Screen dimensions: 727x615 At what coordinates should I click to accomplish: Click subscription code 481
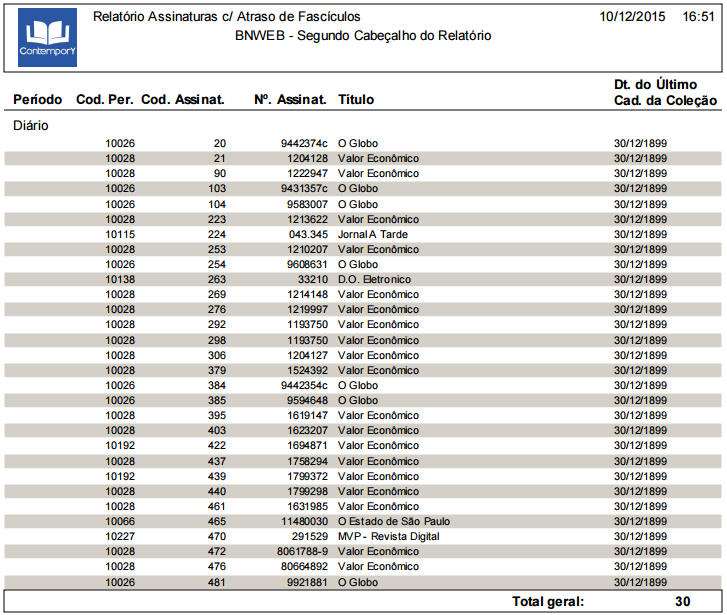pyautogui.click(x=217, y=583)
